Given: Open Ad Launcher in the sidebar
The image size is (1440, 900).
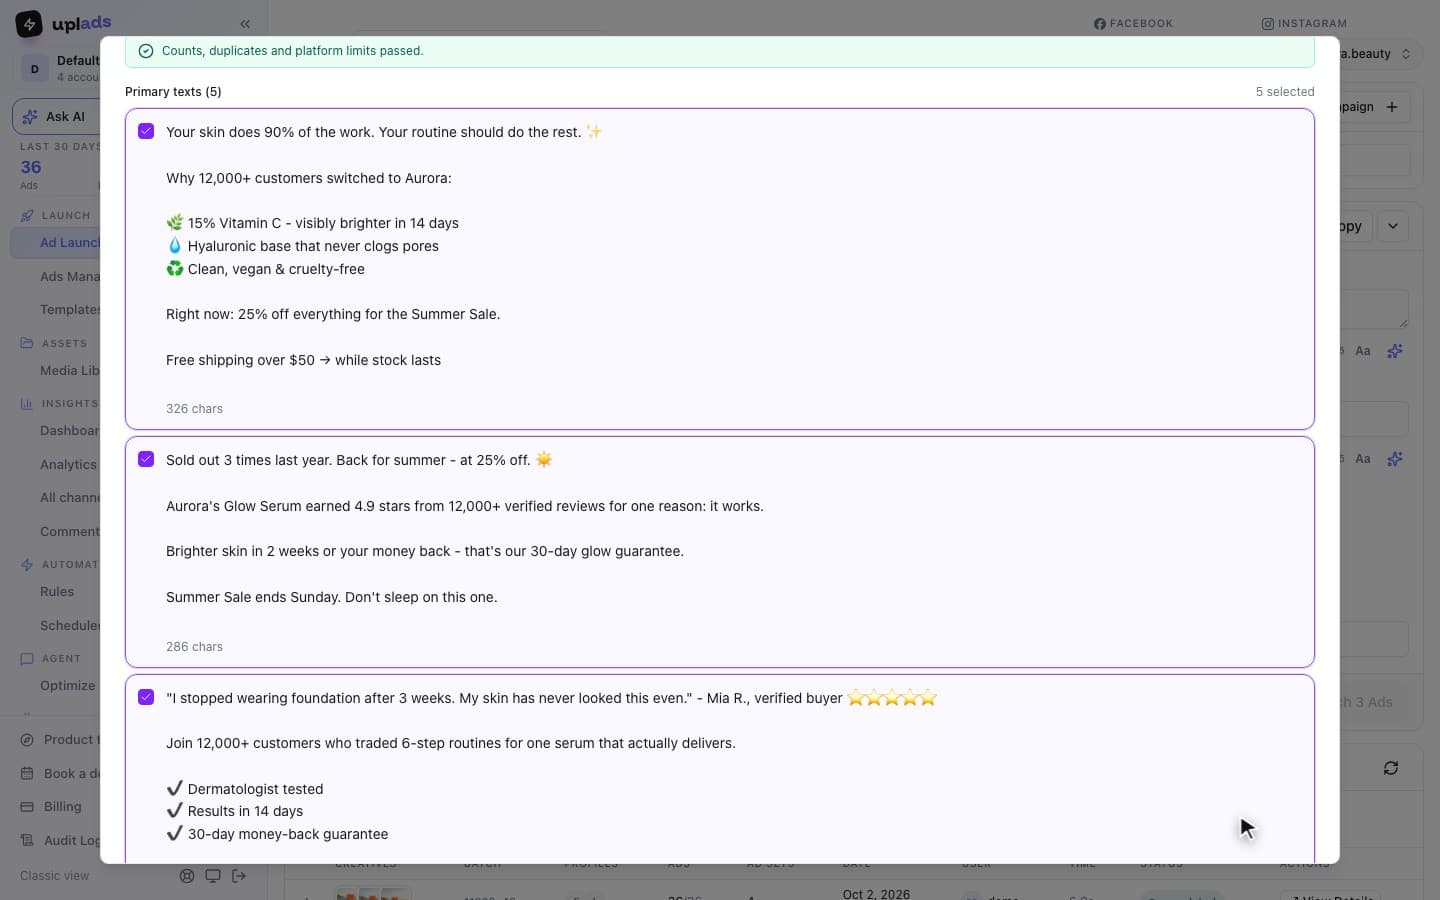Looking at the screenshot, I should 56,243.
